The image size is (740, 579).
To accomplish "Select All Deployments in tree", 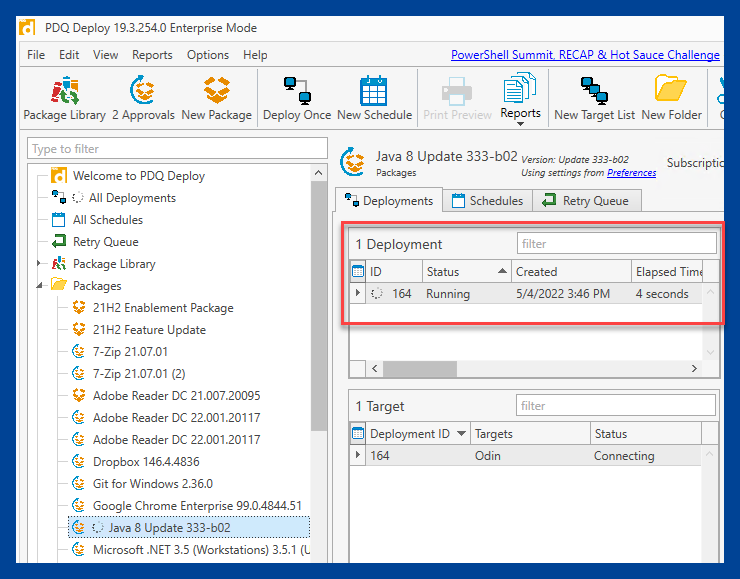I will [x=132, y=198].
